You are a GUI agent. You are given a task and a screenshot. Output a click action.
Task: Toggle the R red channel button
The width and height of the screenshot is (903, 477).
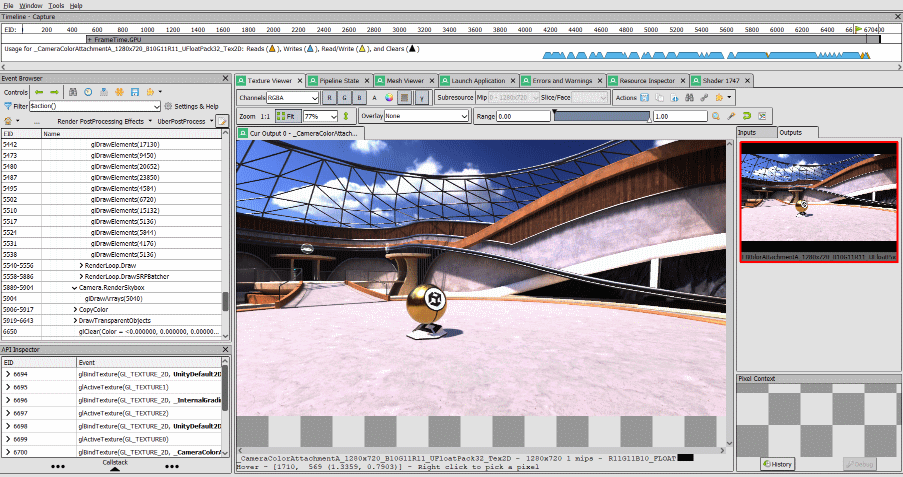[x=329, y=97]
